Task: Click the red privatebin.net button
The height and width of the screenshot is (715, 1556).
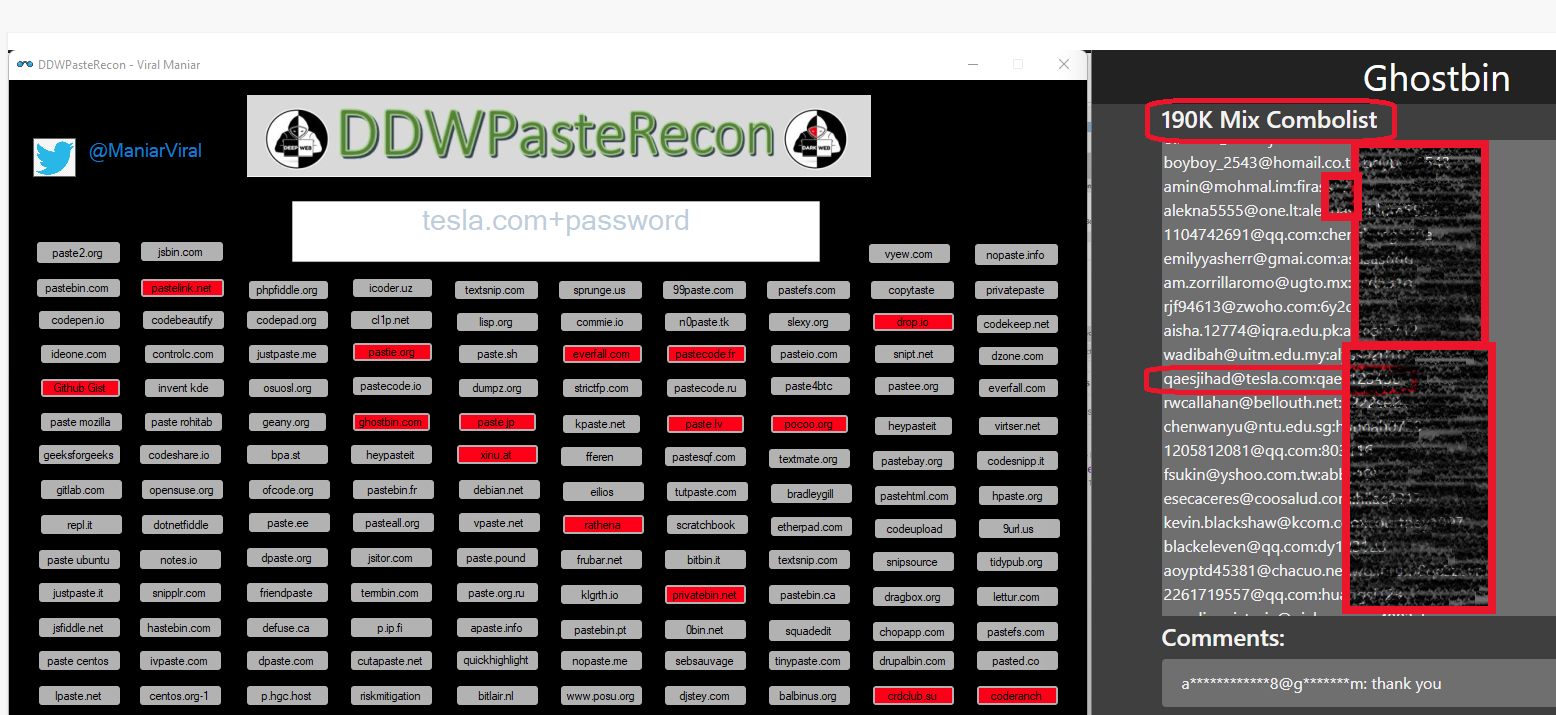Action: [705, 595]
